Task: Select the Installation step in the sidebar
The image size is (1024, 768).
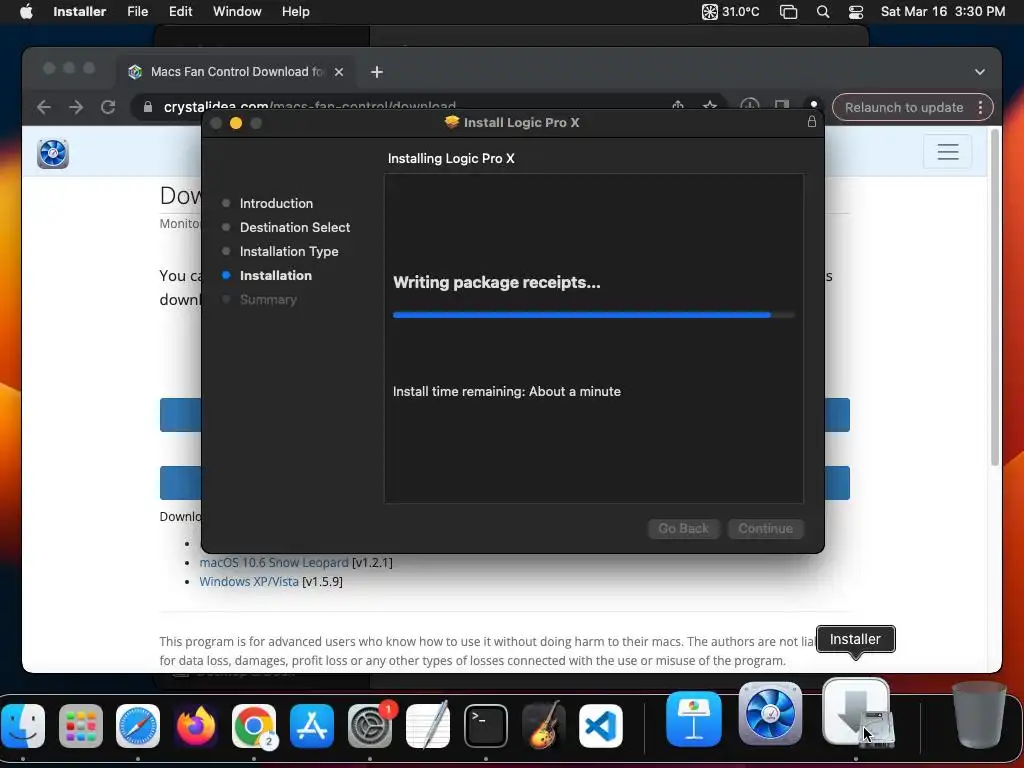Action: (x=276, y=276)
